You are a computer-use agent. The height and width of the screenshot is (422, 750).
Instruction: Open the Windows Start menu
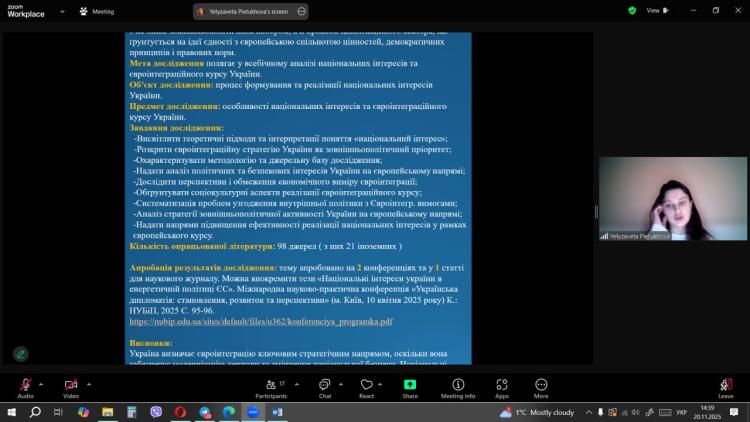[11, 412]
